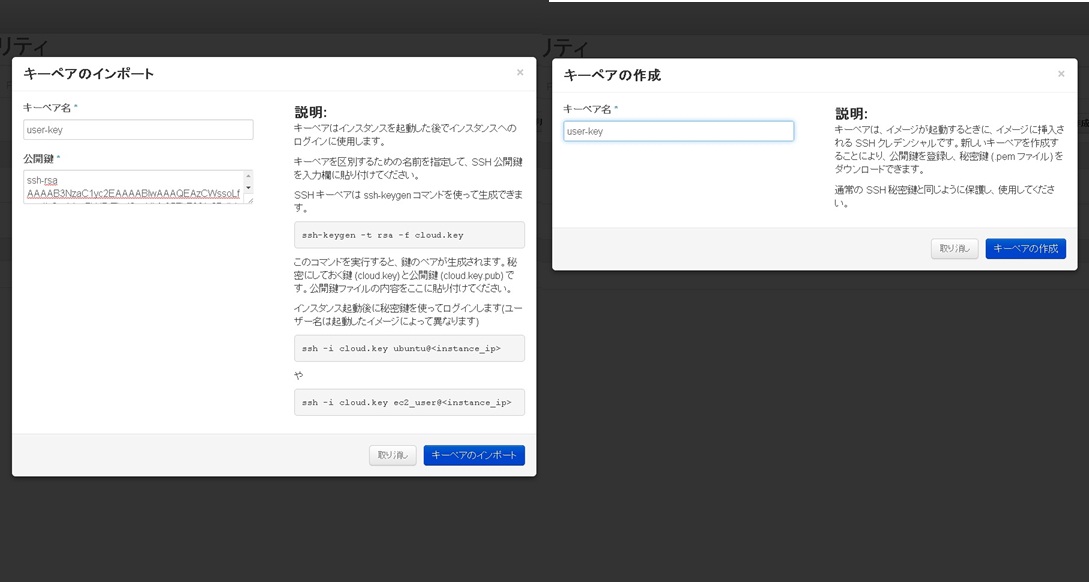
Task: Click the キーペアのインポート blue button
Action: 474,455
